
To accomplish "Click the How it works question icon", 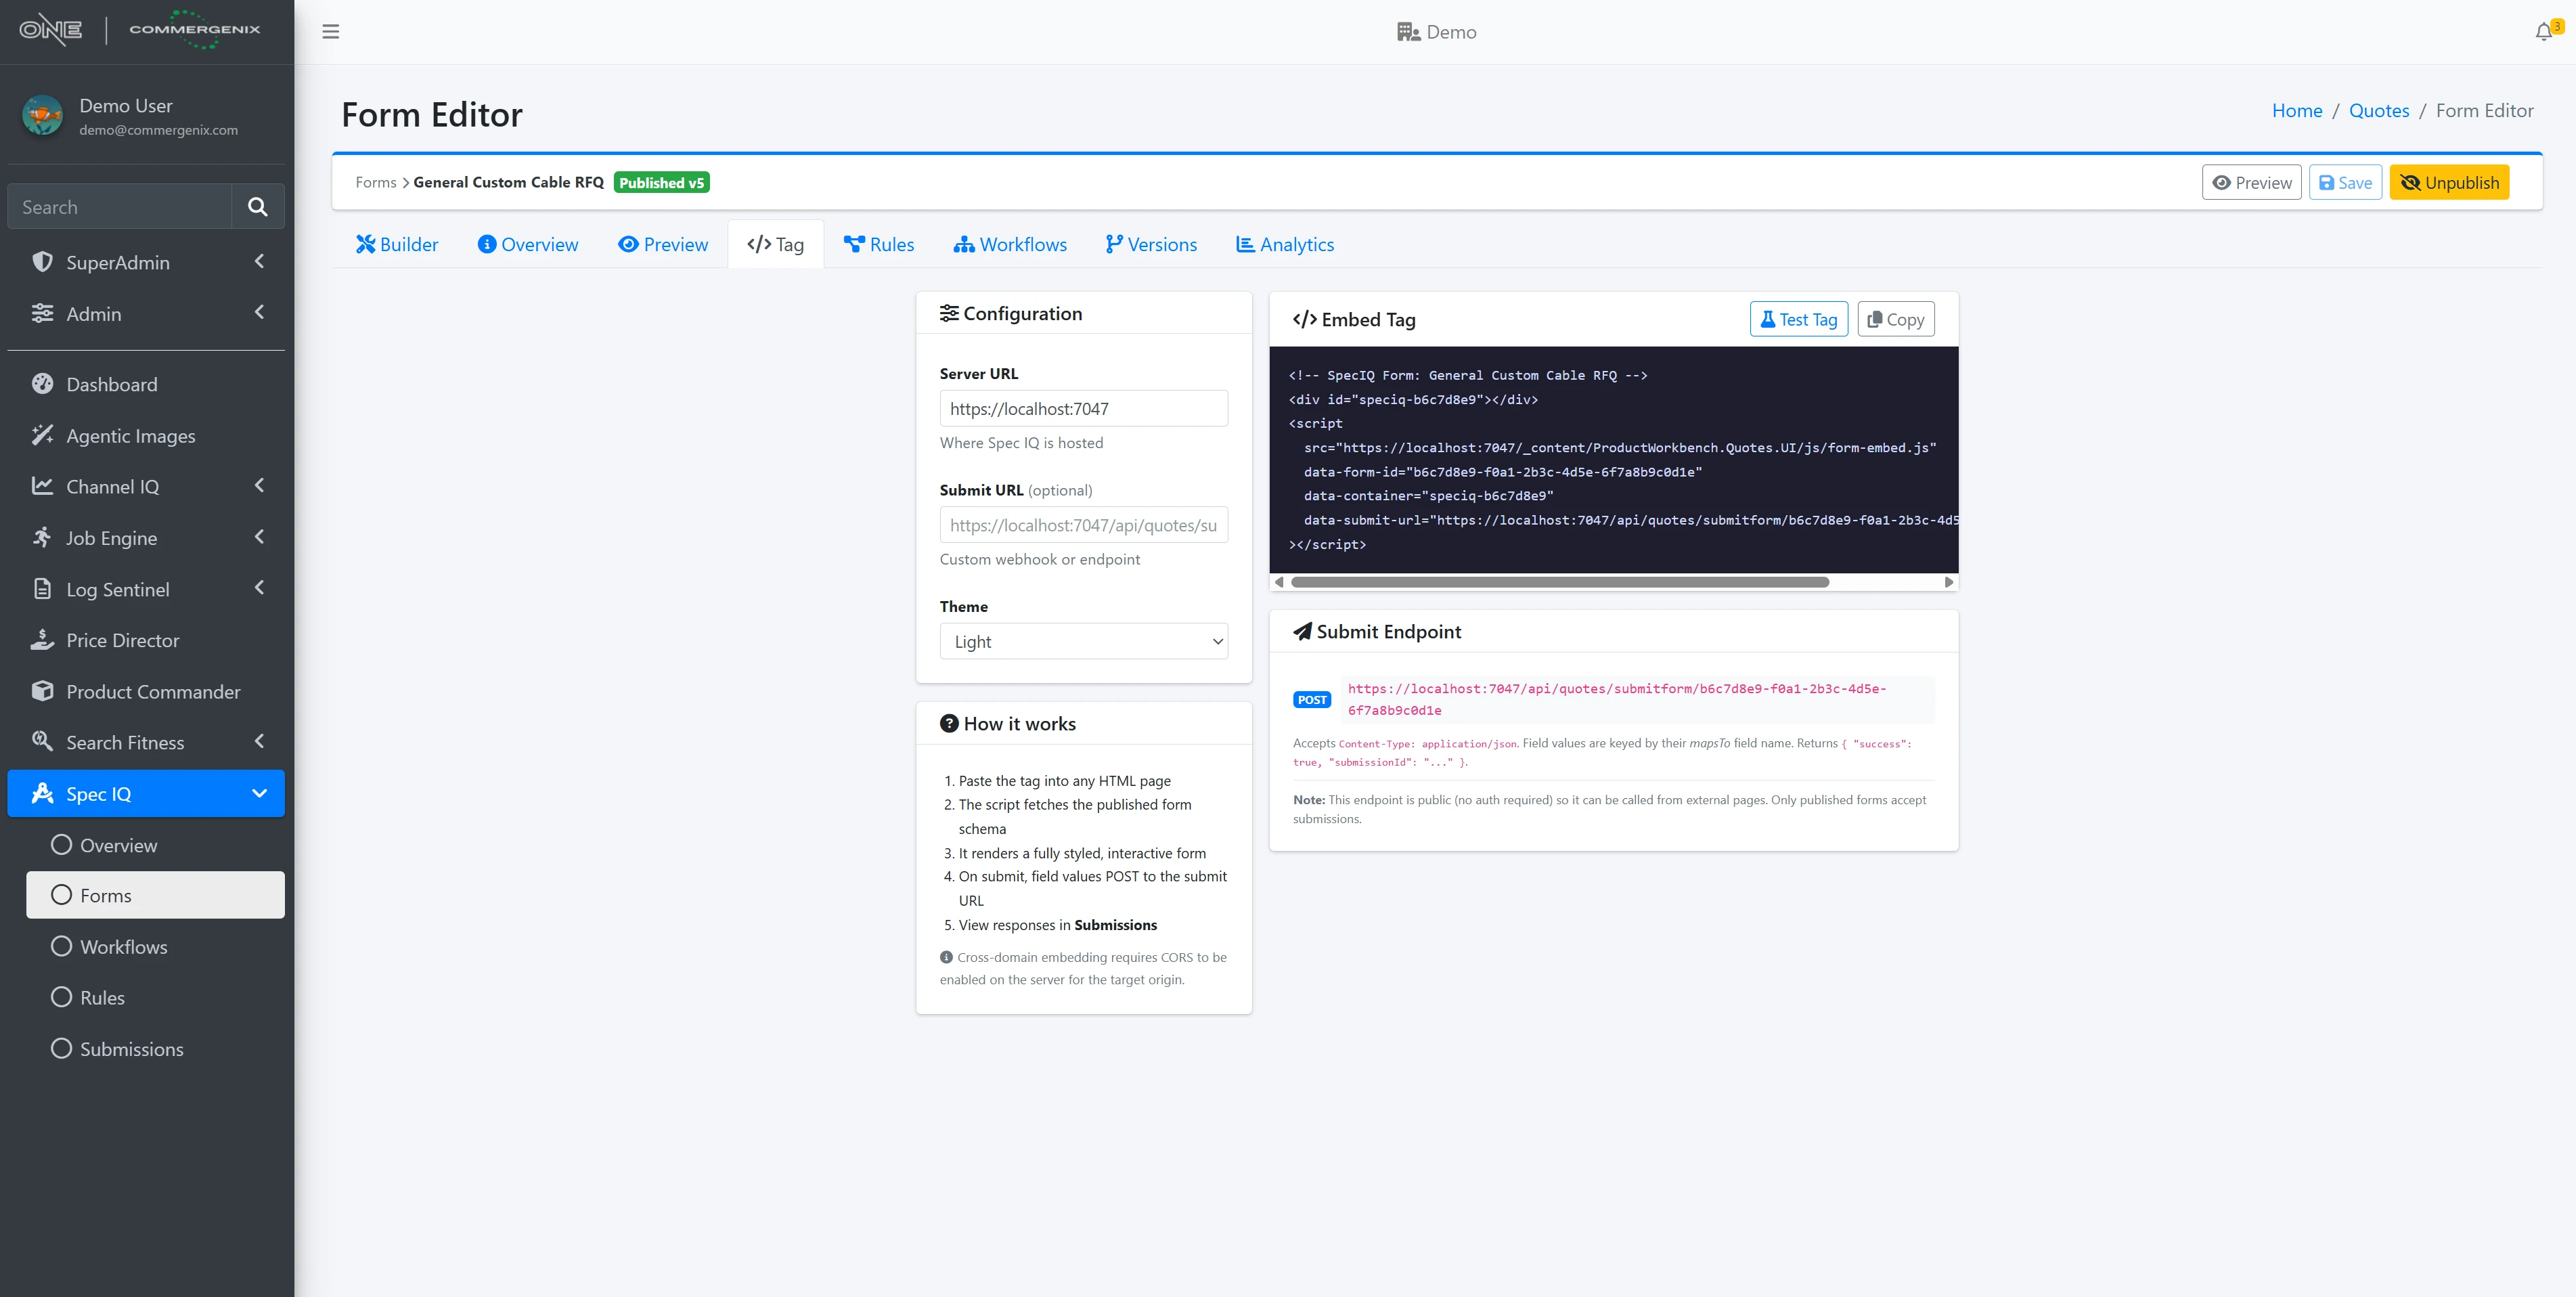I will tap(949, 723).
